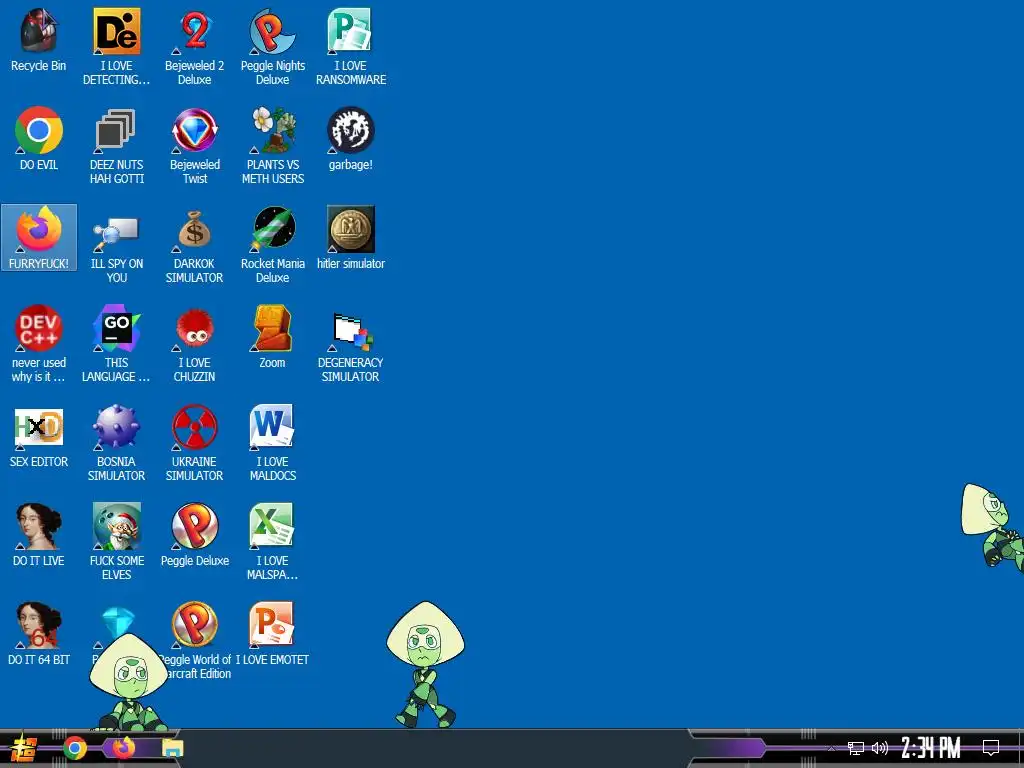Open File Explorer from the taskbar
This screenshot has width=1024, height=768.
(x=173, y=748)
